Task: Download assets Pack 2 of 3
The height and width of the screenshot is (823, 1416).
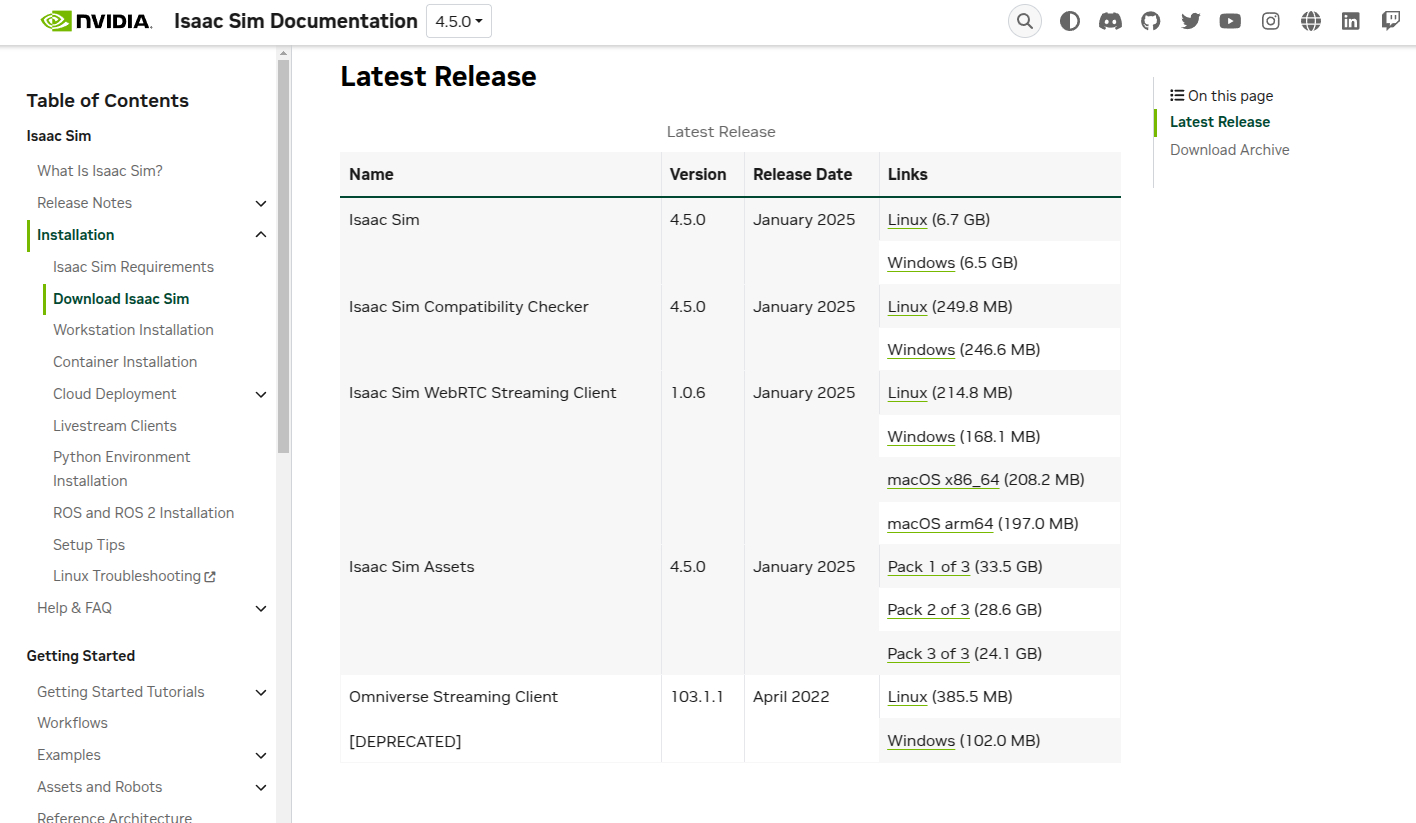Action: pos(929,610)
